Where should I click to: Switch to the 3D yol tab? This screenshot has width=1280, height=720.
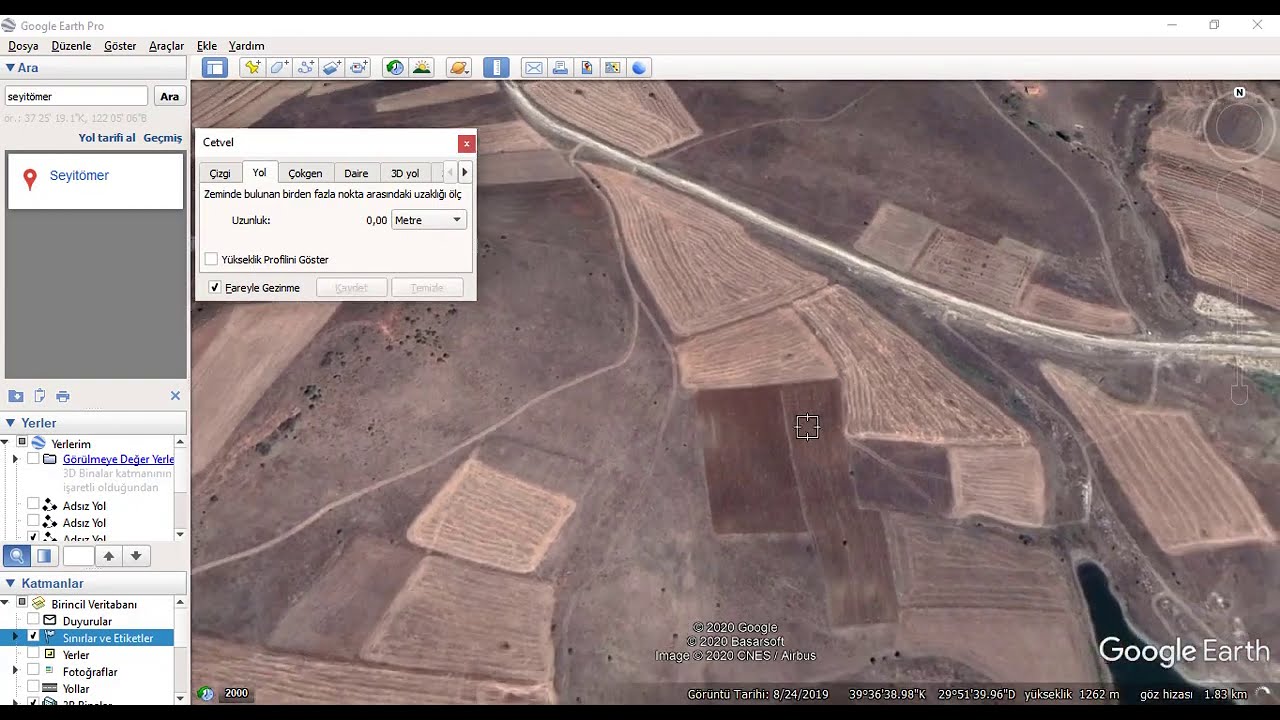[x=405, y=174]
